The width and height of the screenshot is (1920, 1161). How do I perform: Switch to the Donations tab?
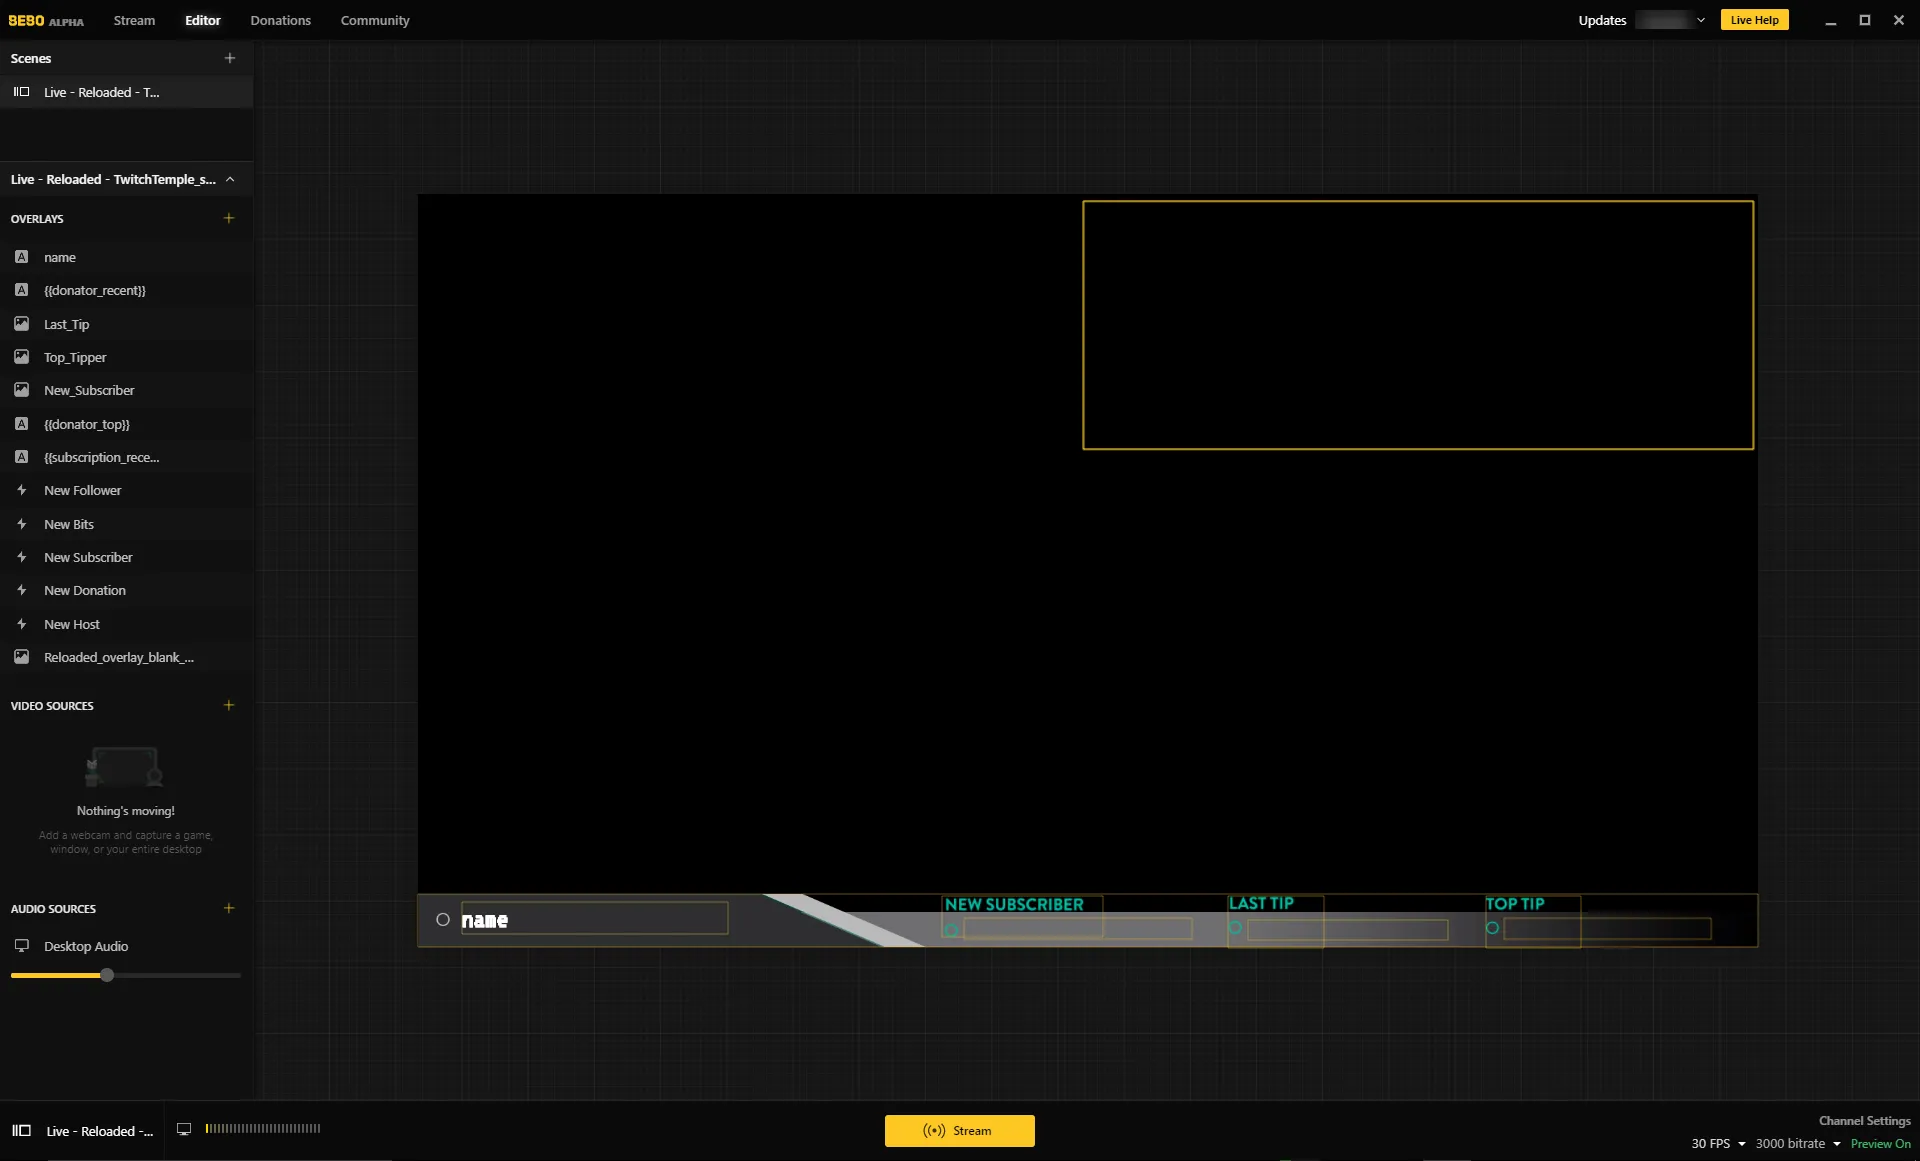click(x=280, y=20)
